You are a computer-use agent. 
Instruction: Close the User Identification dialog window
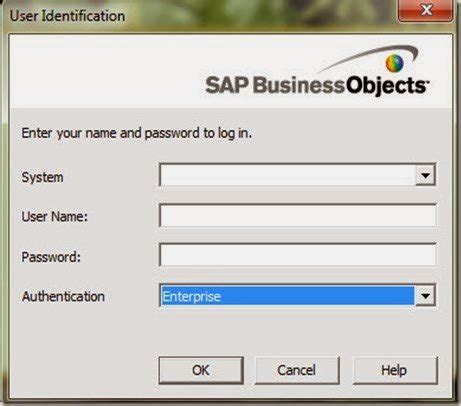(x=426, y=10)
